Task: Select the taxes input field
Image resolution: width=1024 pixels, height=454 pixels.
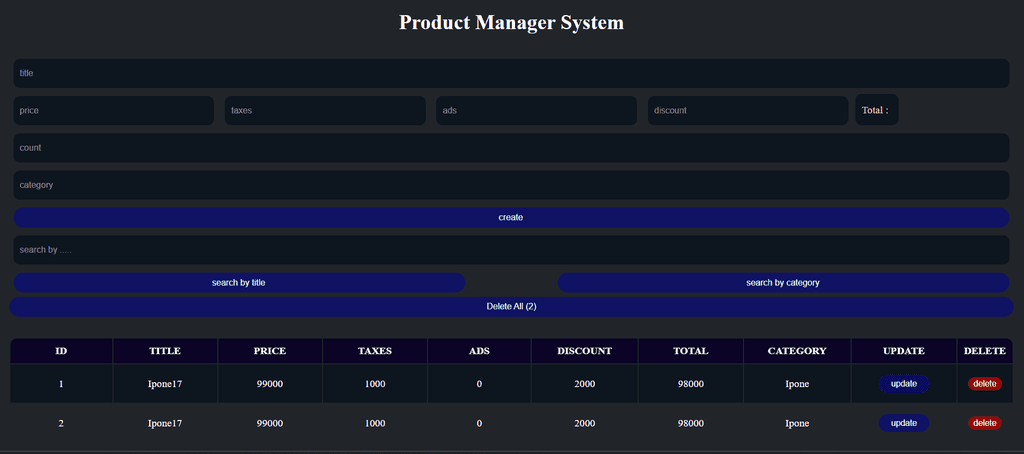Action: tap(325, 110)
